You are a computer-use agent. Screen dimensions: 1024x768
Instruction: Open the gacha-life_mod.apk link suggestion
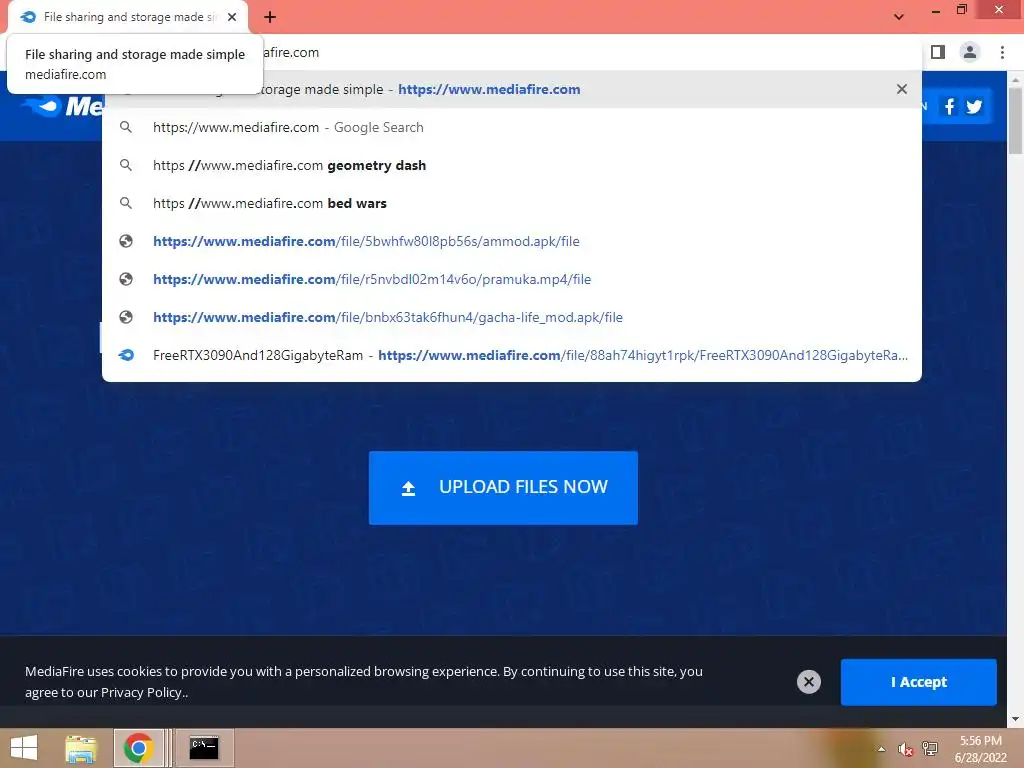click(x=512, y=317)
